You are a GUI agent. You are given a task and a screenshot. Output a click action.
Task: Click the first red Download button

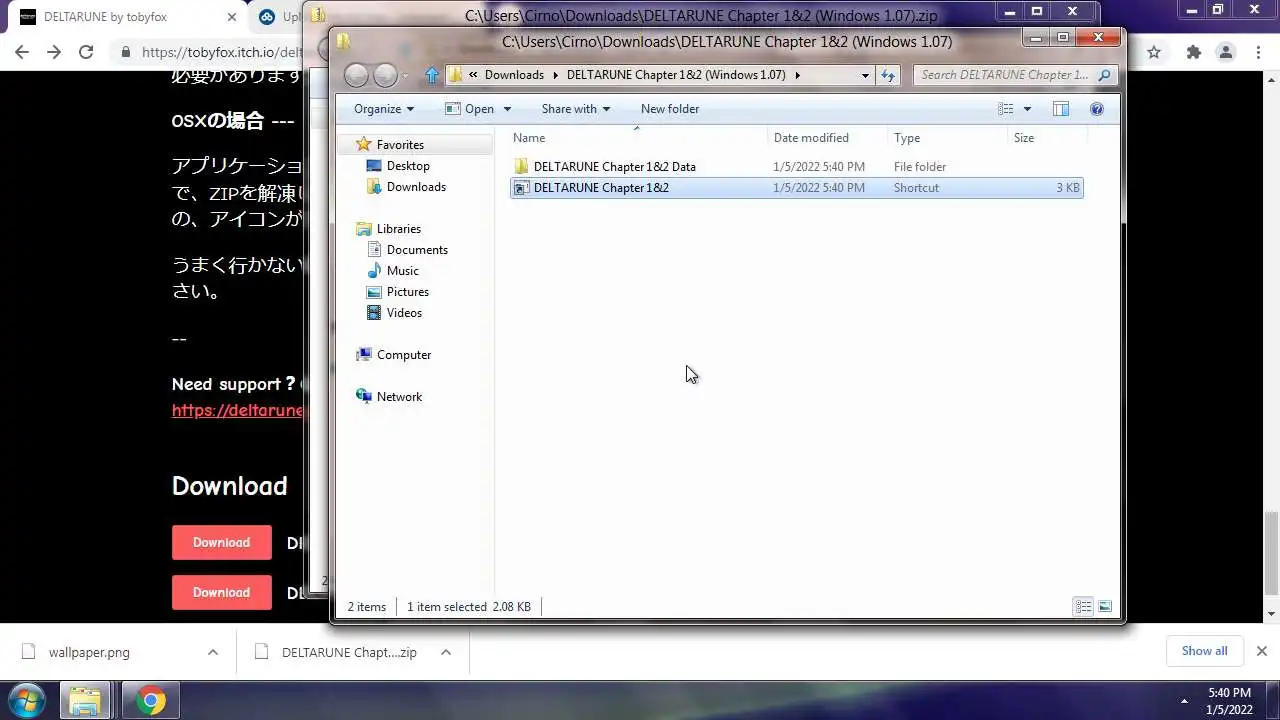tap(222, 543)
